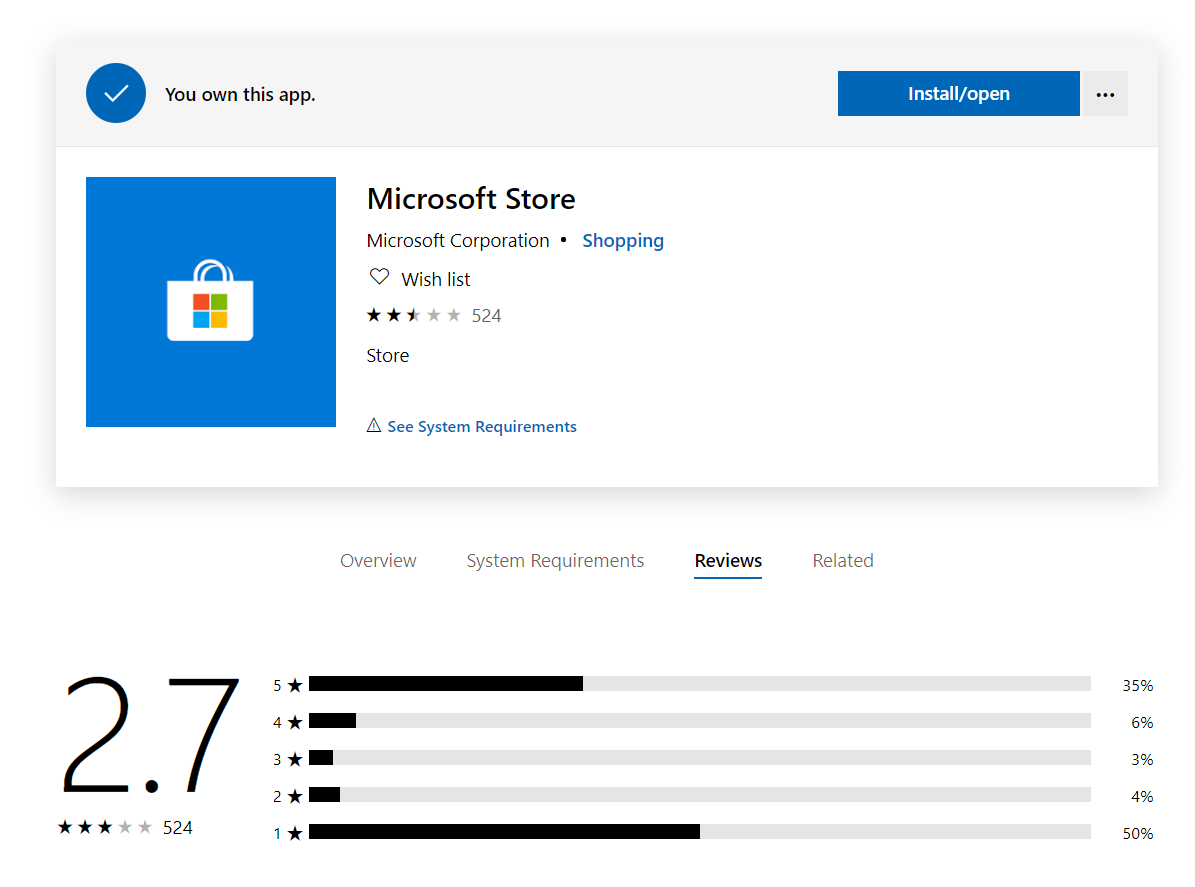
Task: Click the 3% label for 3 stars
Action: pyautogui.click(x=1142, y=760)
